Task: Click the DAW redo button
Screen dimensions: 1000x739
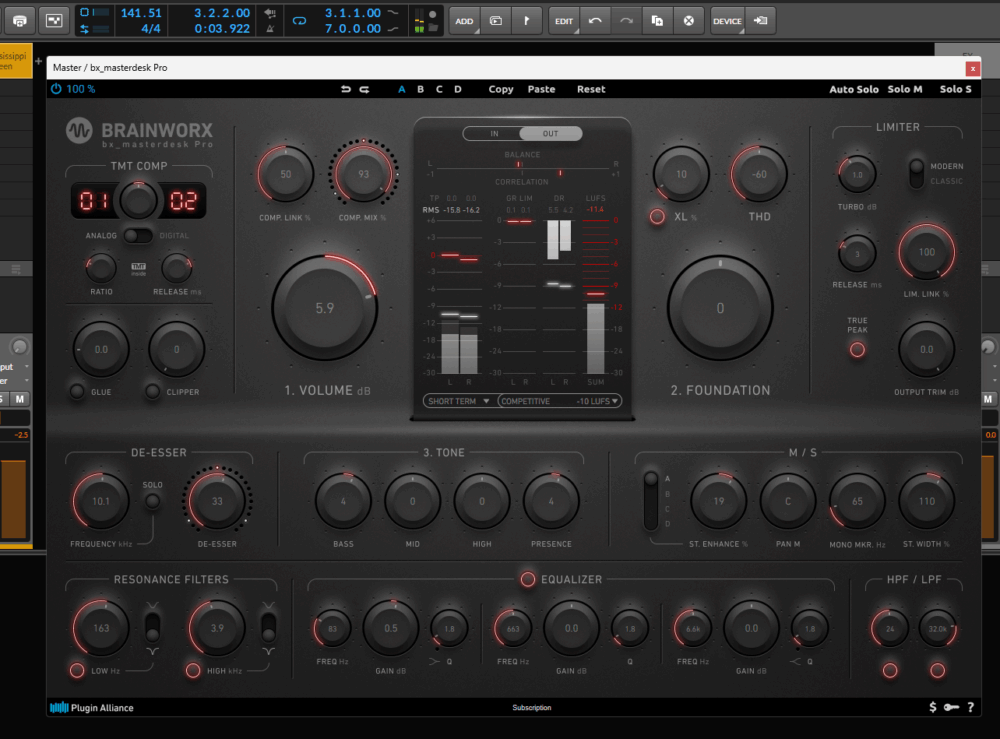Action: (626, 21)
